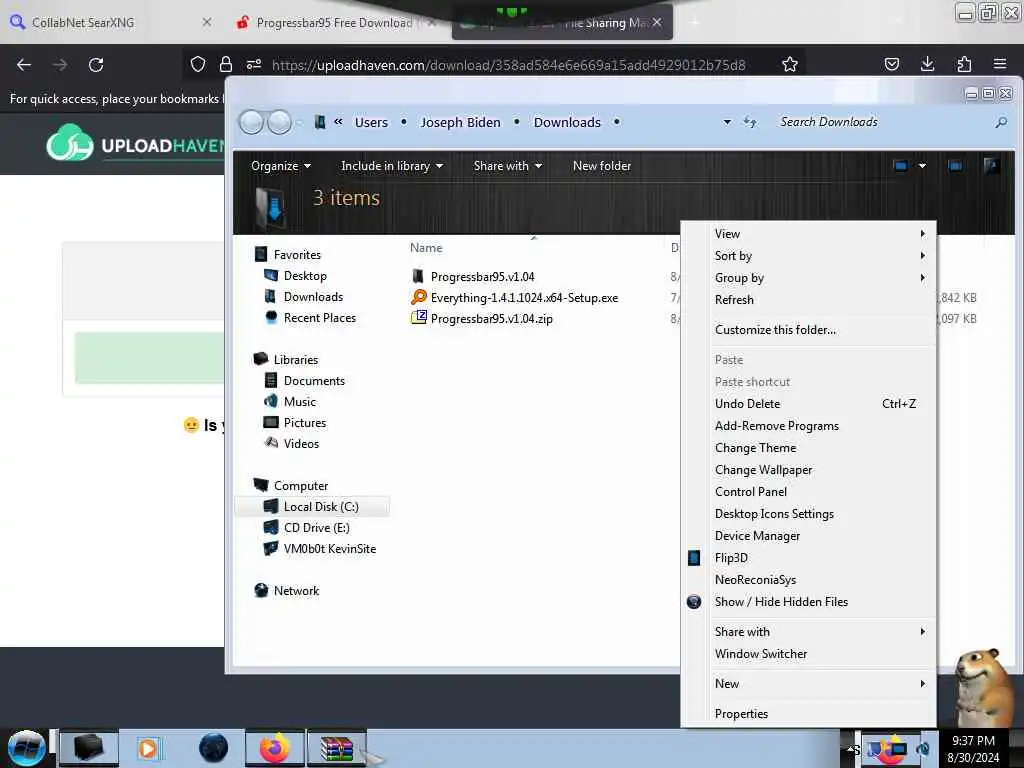Open Device Manager entry
1024x768 pixels.
(808, 536)
